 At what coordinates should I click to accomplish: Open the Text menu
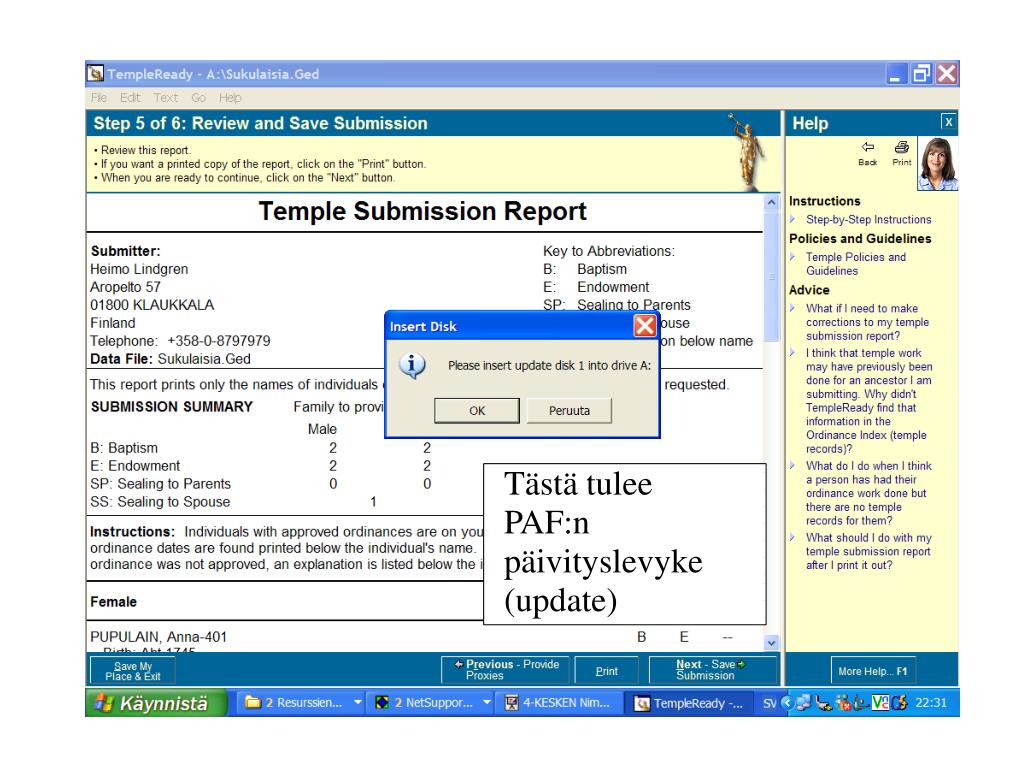click(x=165, y=97)
